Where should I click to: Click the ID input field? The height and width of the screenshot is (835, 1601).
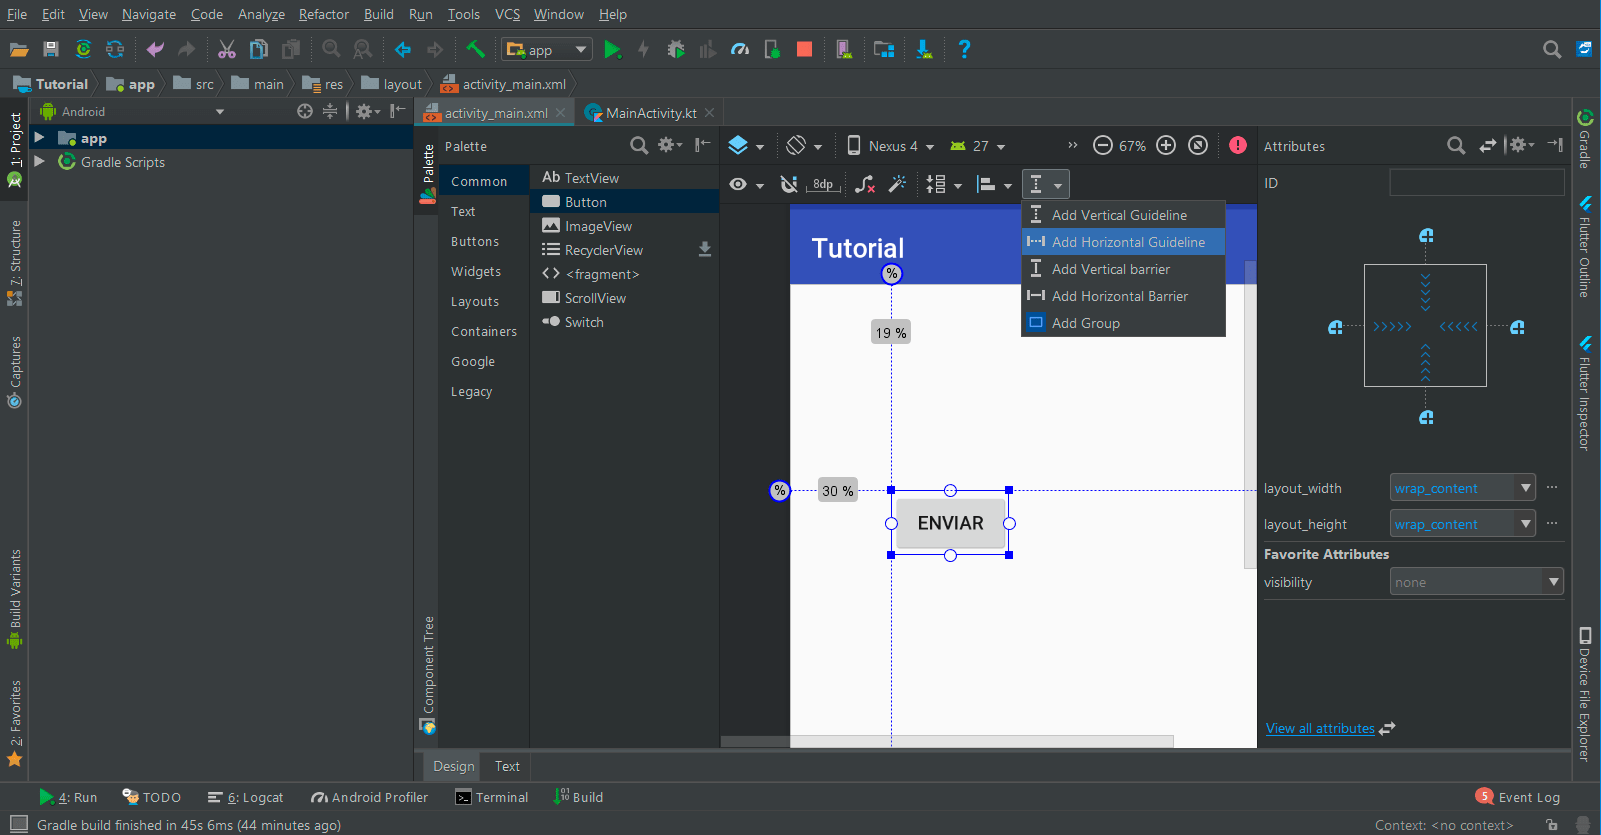click(1476, 183)
